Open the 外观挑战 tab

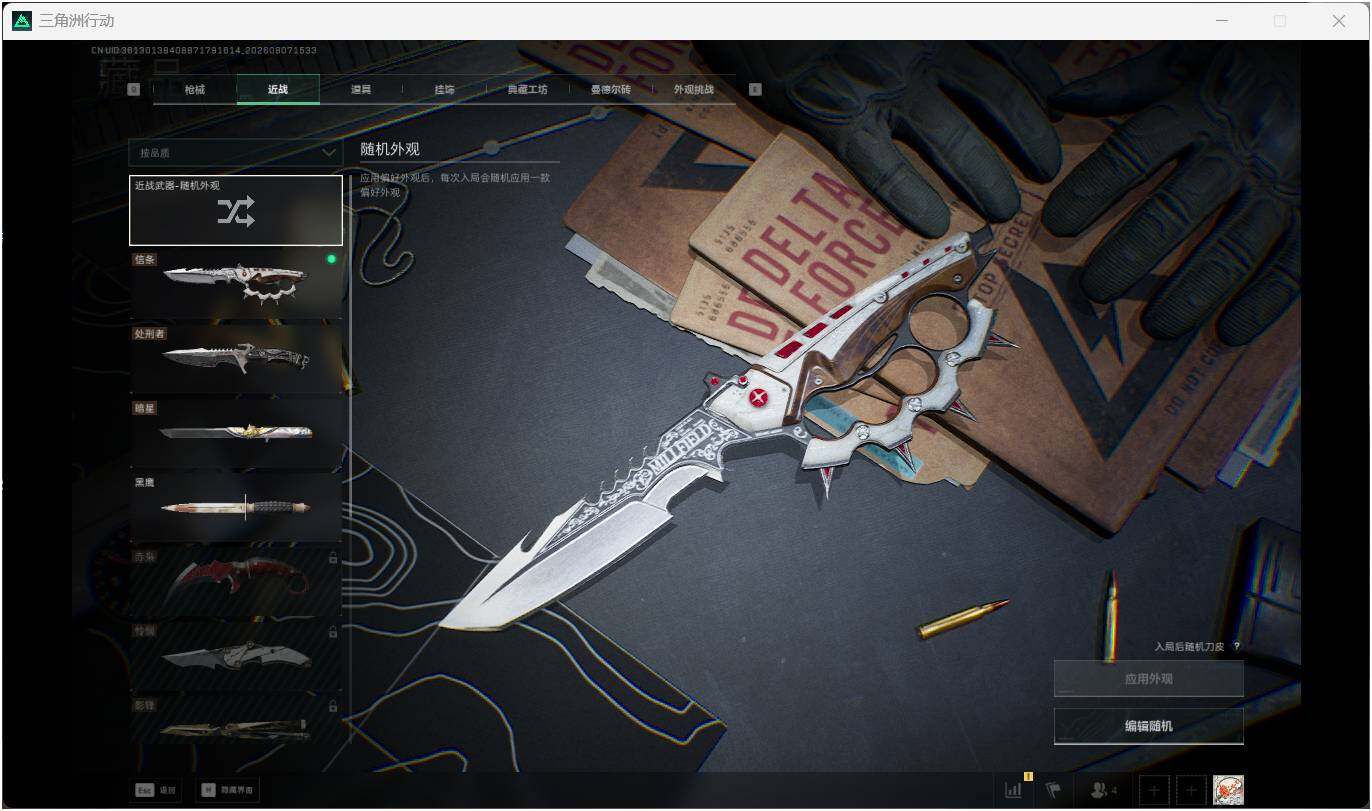pos(694,90)
